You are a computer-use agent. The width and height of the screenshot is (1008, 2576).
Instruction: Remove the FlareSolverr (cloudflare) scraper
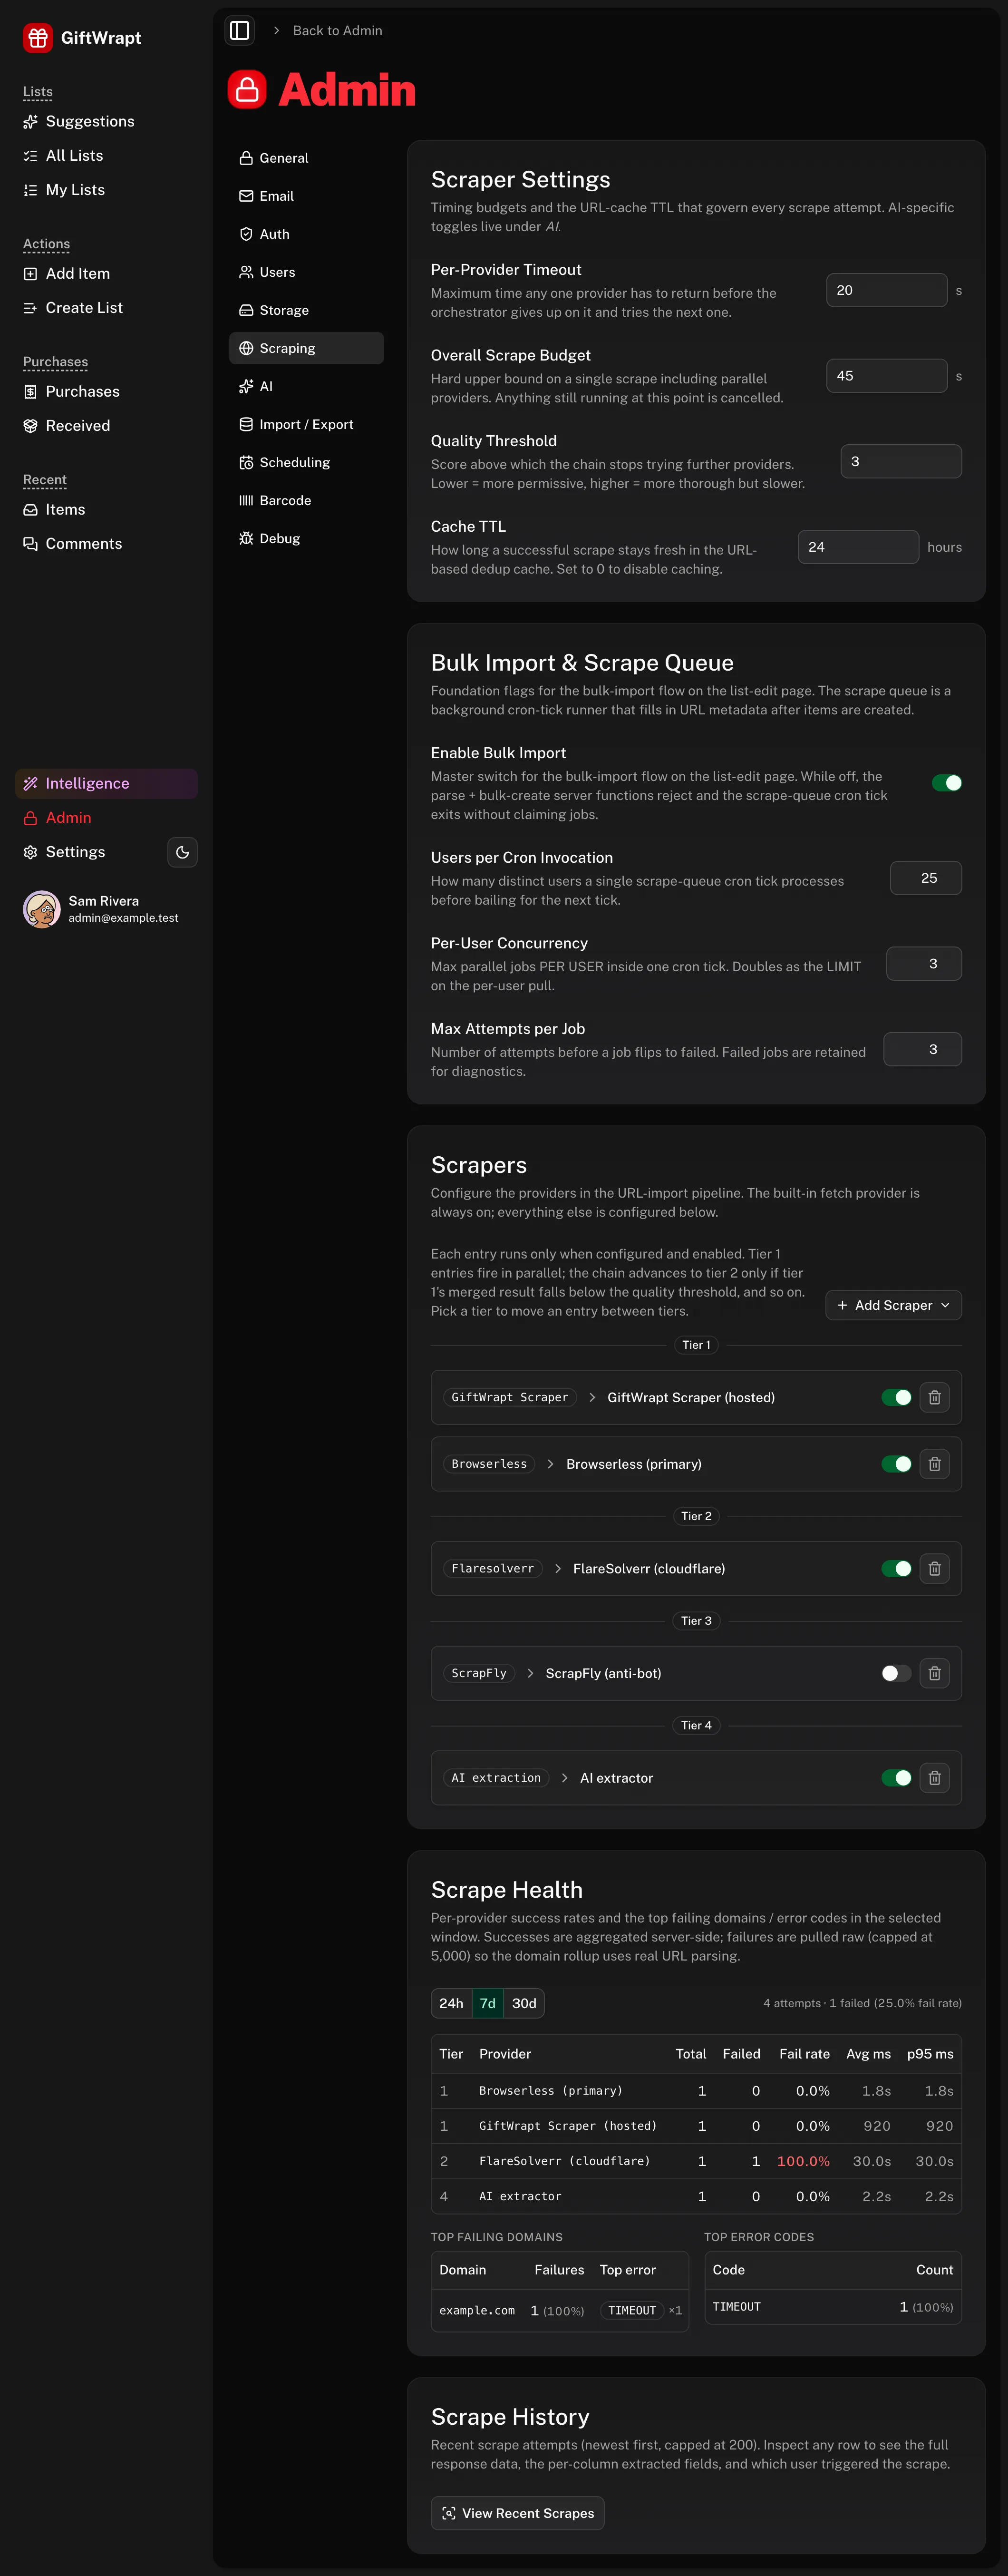[x=934, y=1568]
